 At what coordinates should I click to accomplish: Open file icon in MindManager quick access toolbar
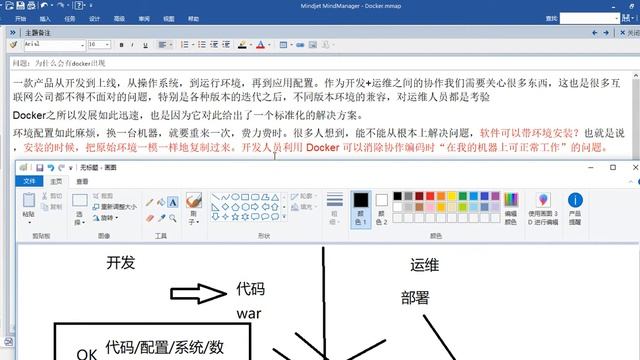point(9,6)
